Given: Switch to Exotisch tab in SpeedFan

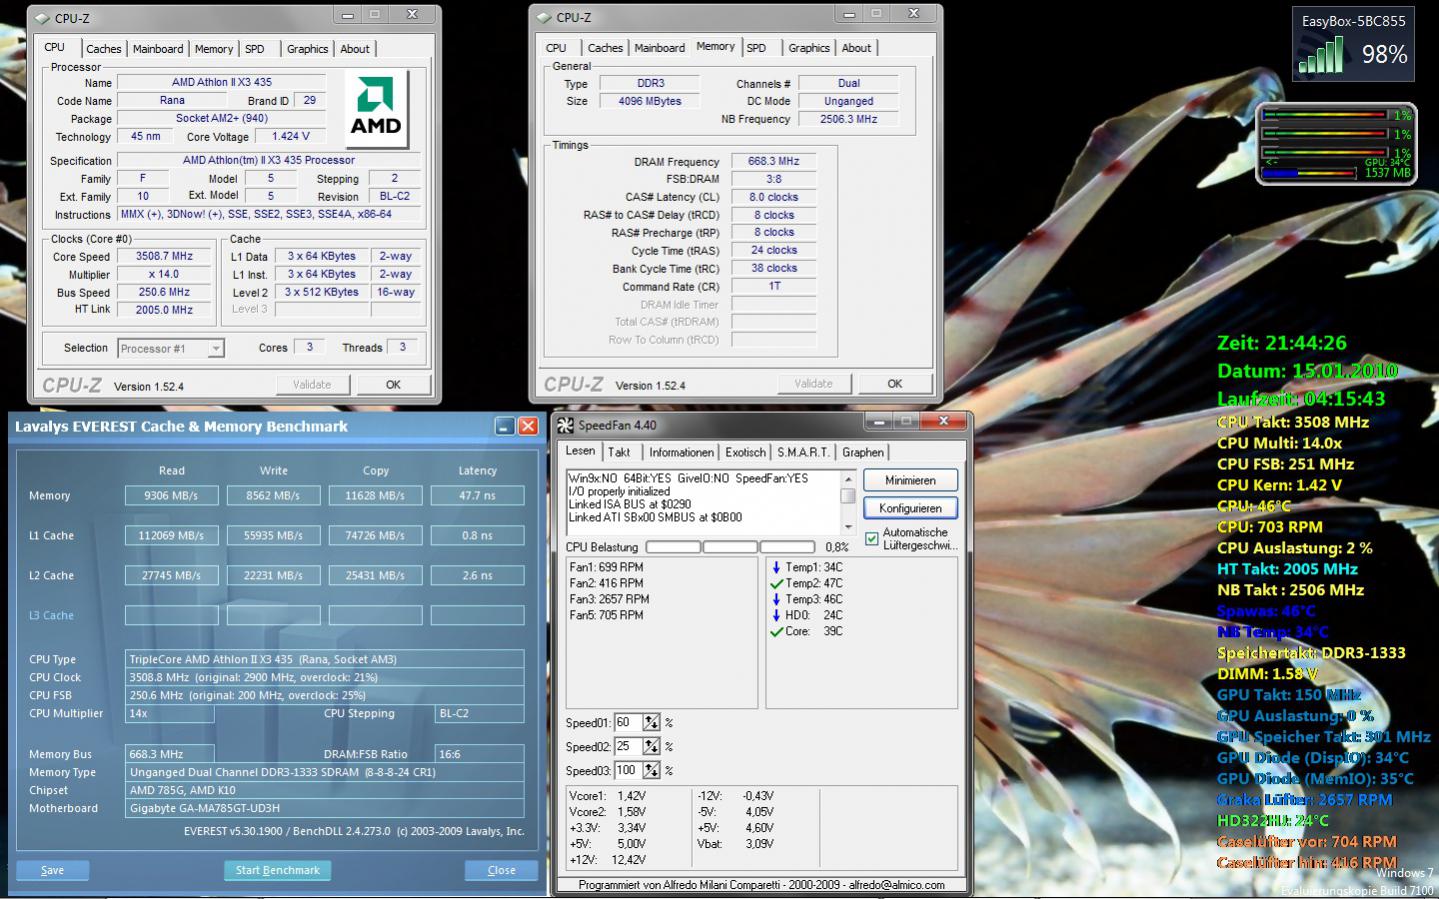Looking at the screenshot, I should point(745,453).
